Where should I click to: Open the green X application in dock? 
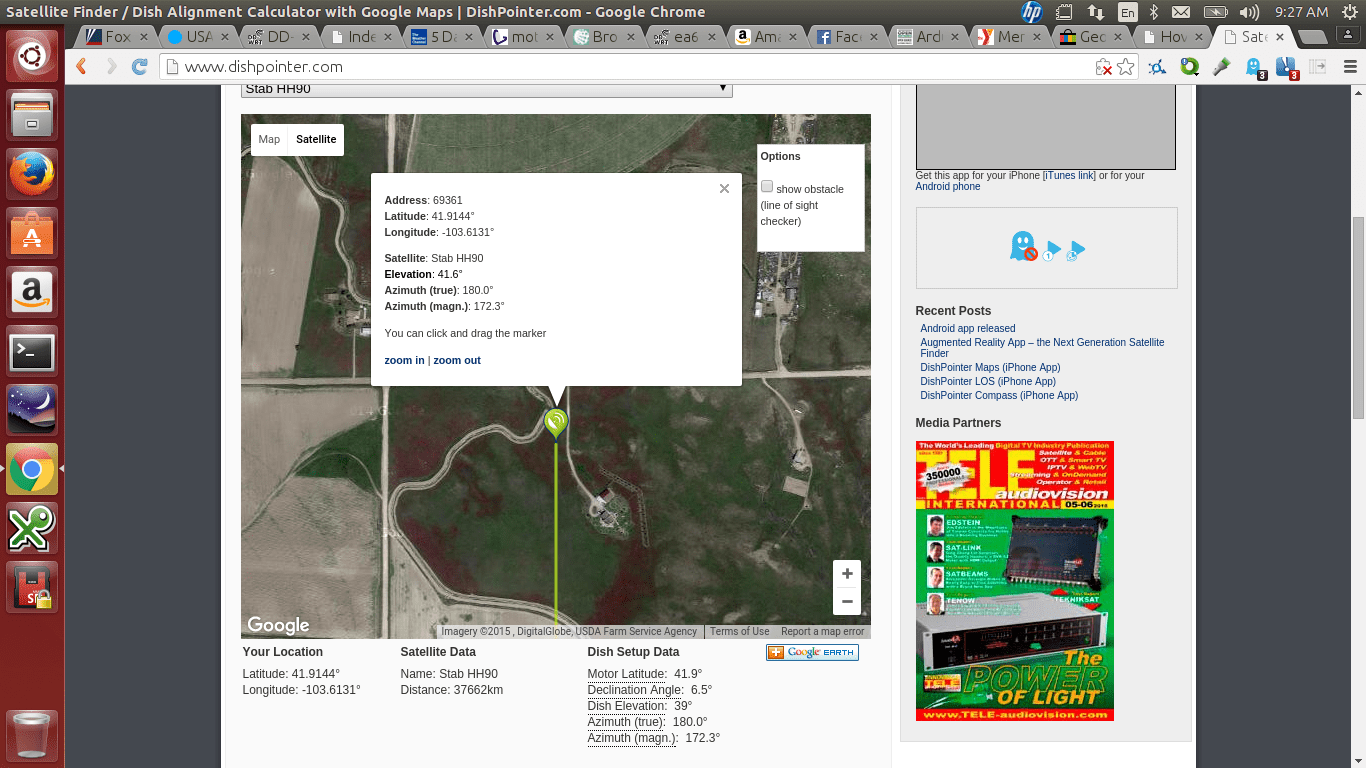point(32,528)
